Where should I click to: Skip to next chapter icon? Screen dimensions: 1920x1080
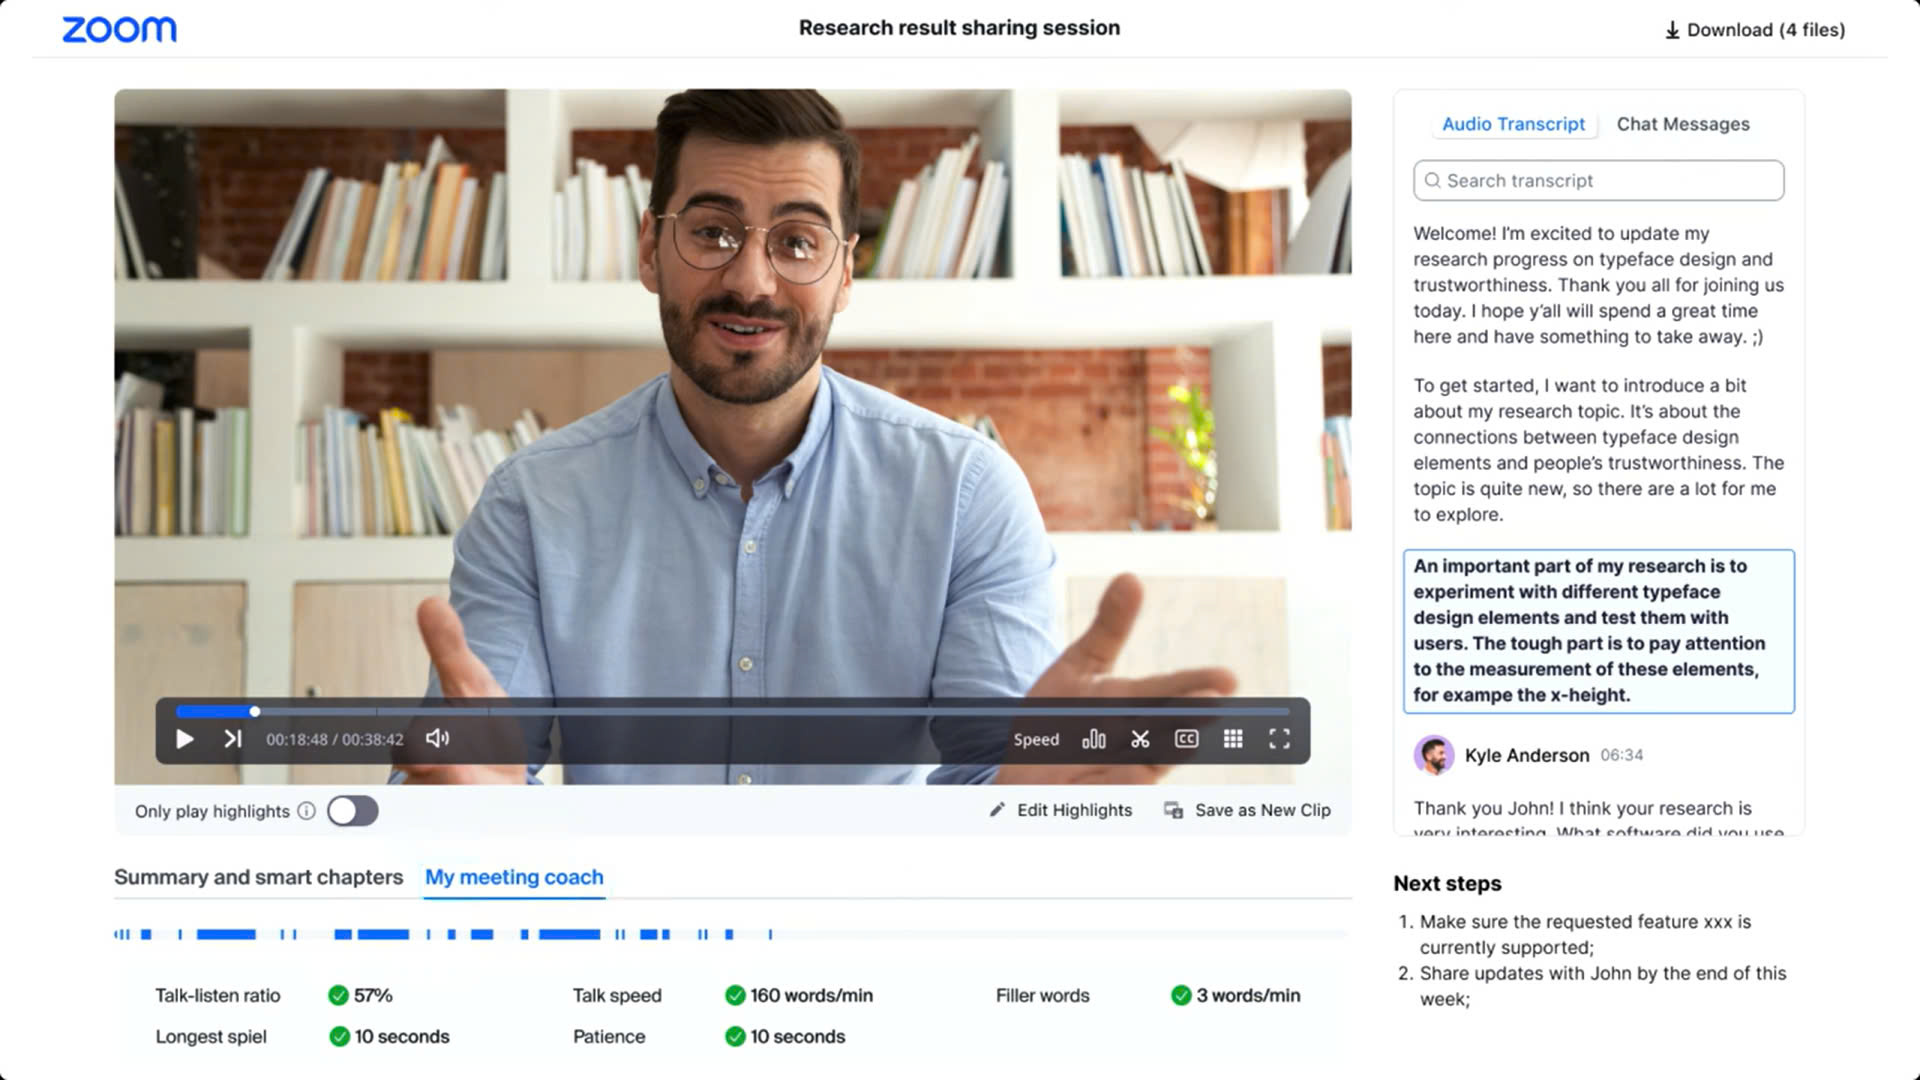(x=232, y=739)
